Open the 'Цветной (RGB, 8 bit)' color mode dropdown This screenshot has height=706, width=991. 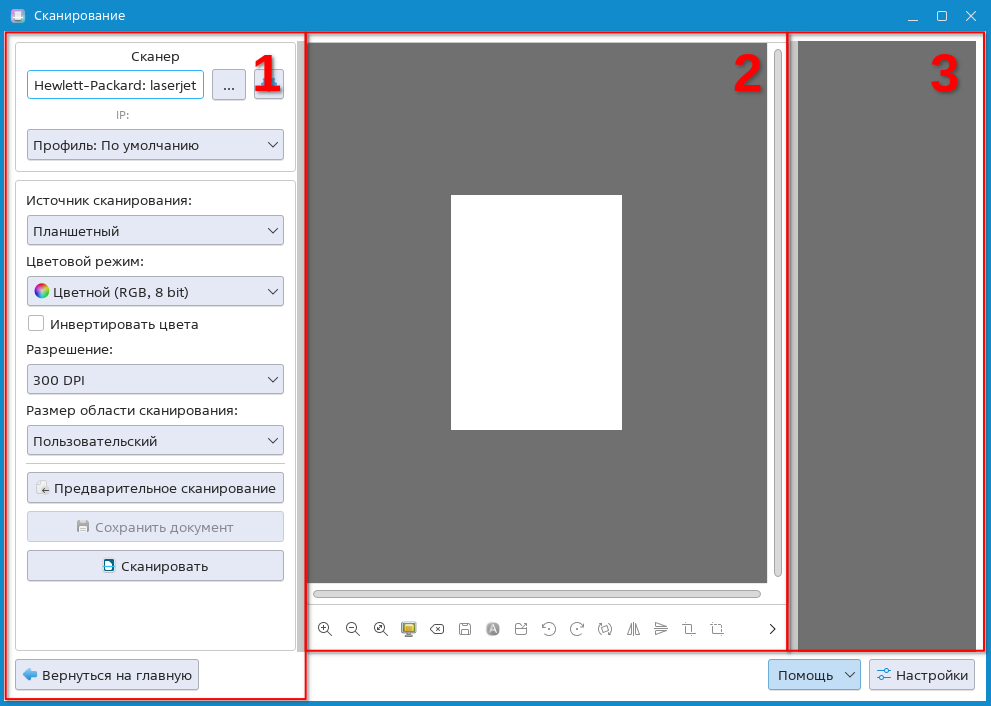155,292
